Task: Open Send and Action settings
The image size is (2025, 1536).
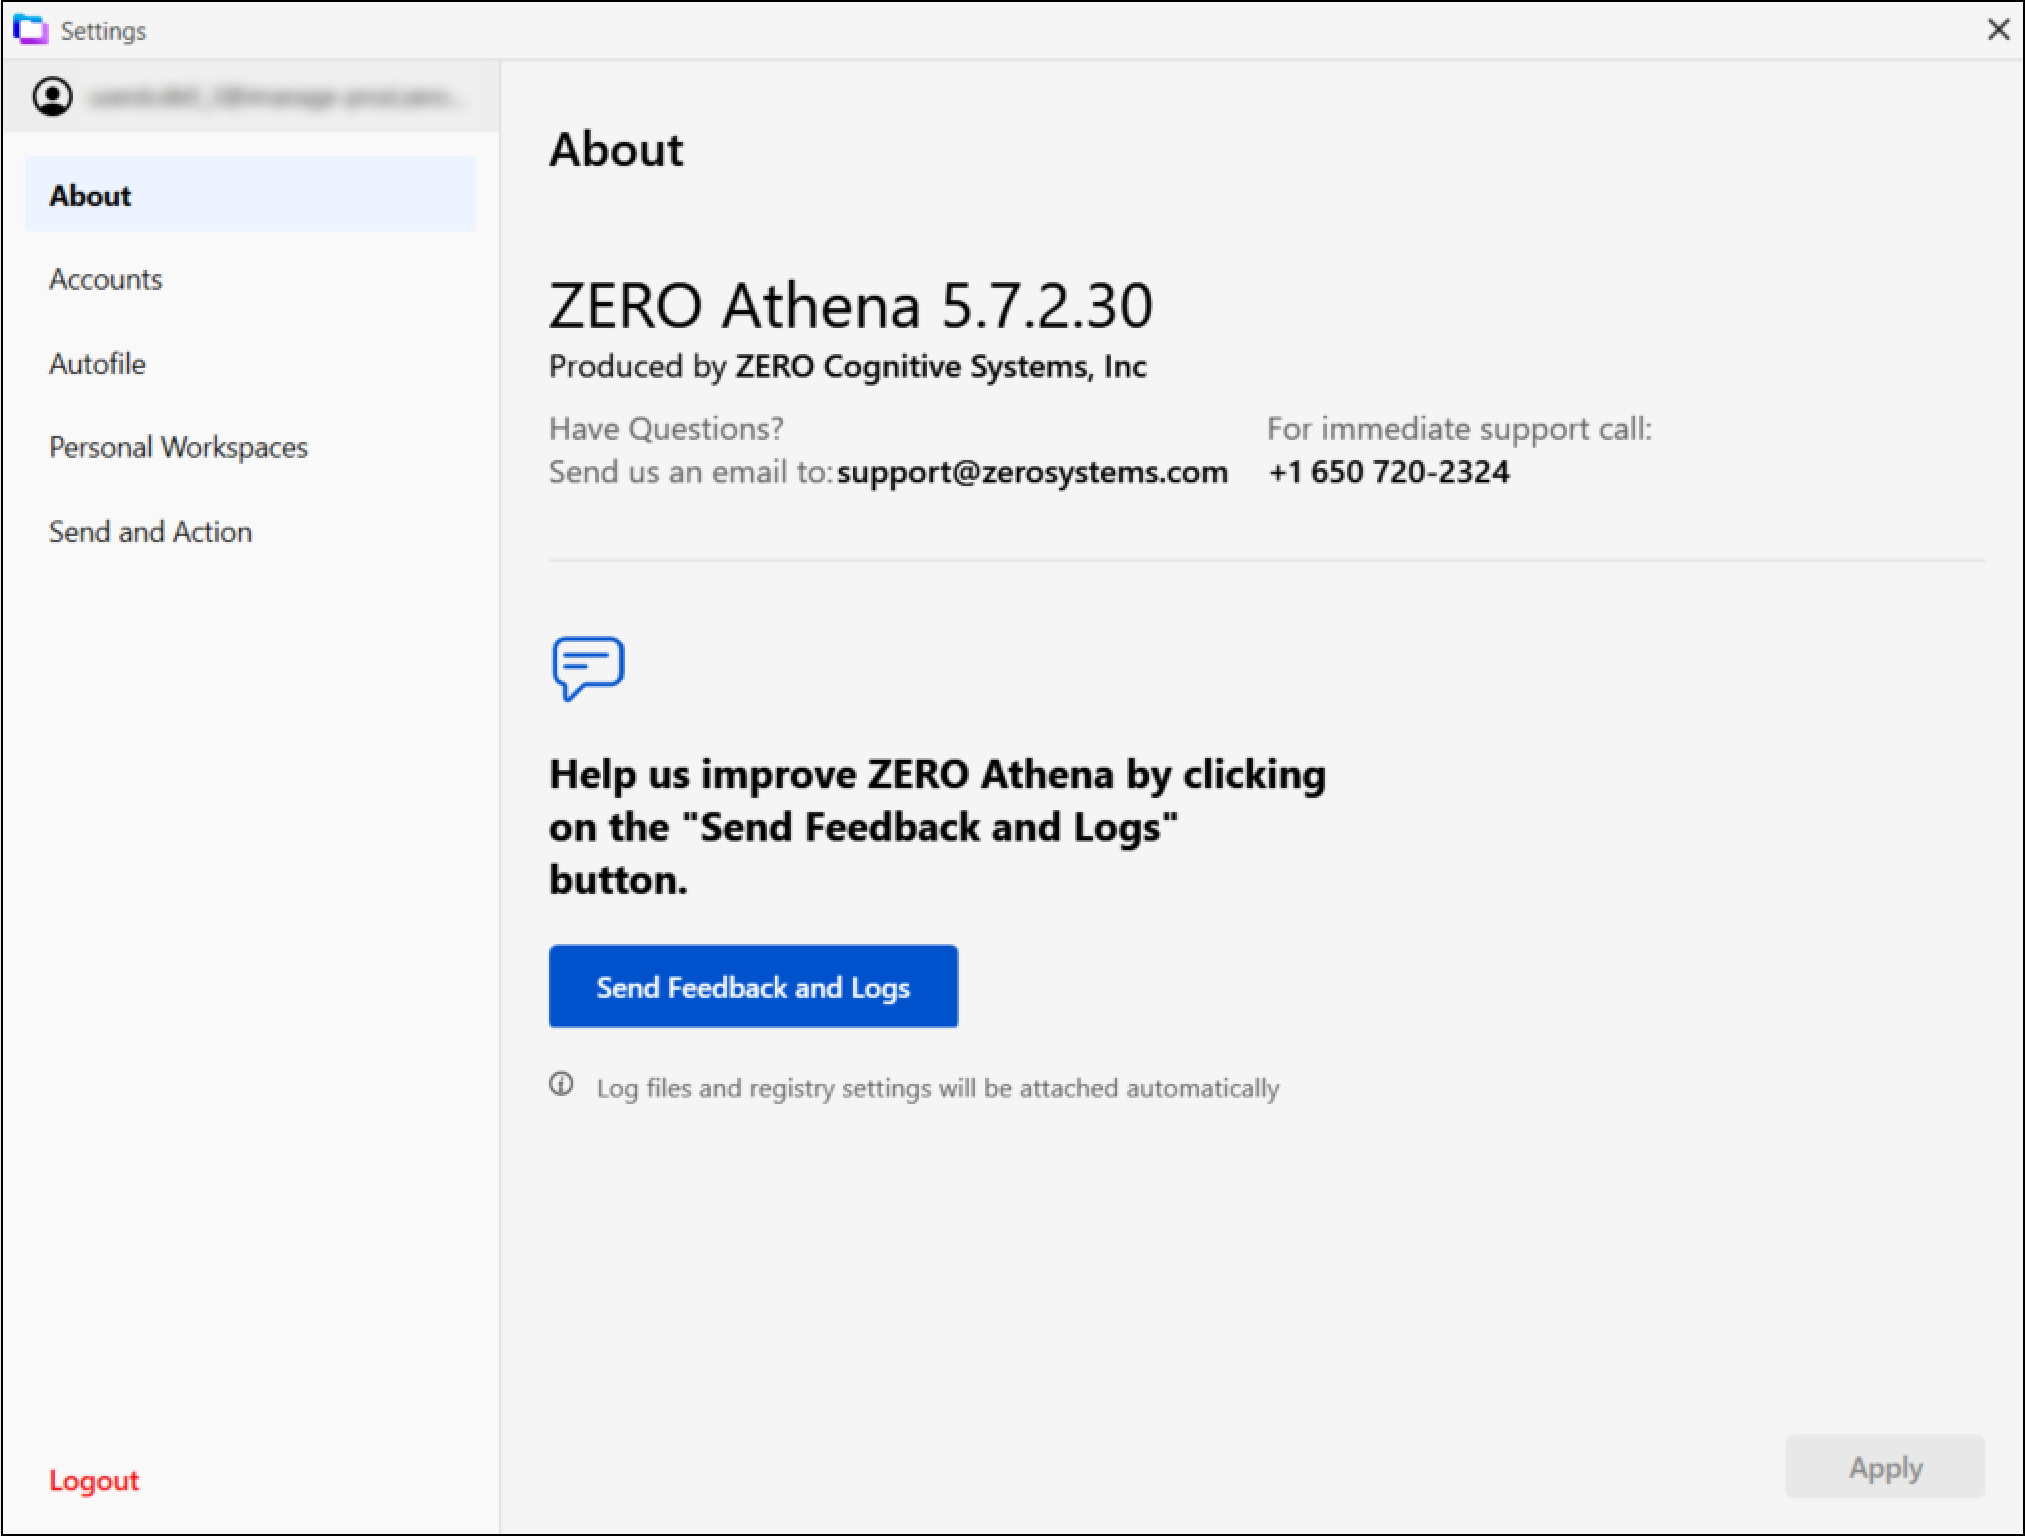Action: point(151,531)
